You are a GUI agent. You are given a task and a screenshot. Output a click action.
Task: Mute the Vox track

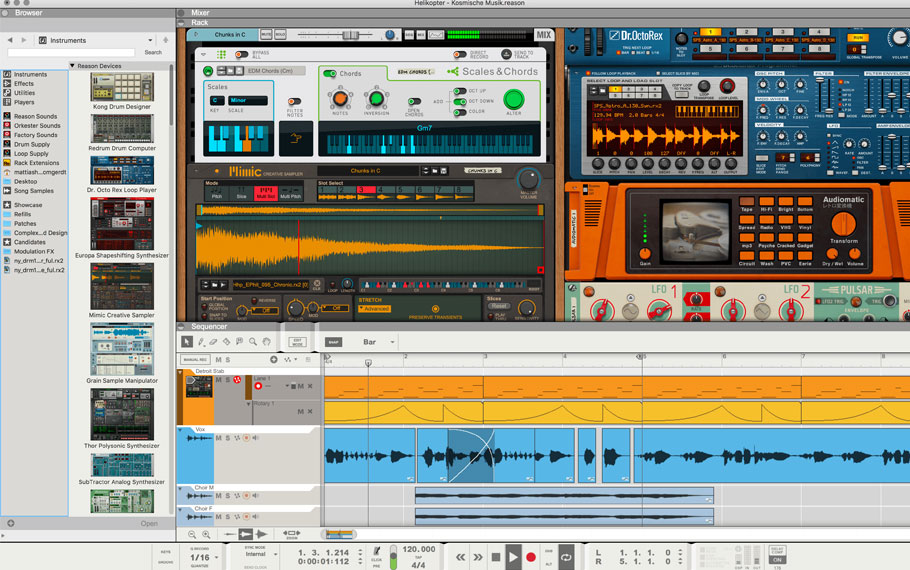click(219, 438)
